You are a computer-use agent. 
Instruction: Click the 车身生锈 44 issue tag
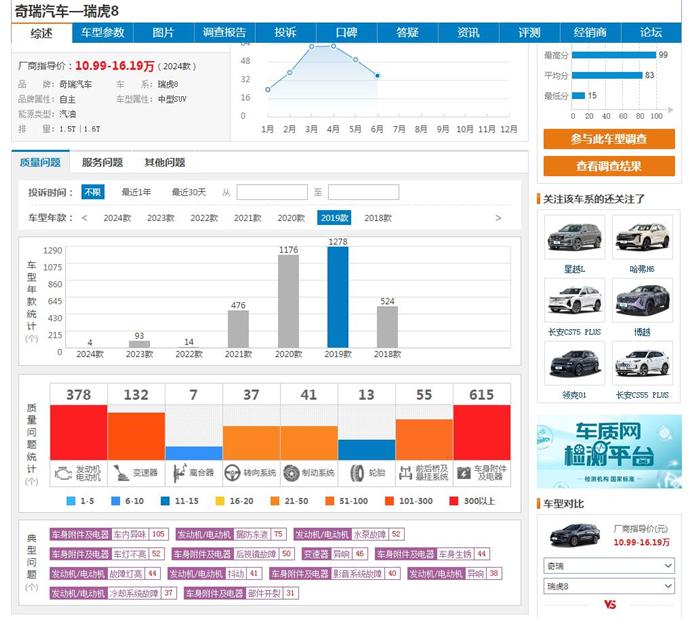pyautogui.click(x=433, y=554)
